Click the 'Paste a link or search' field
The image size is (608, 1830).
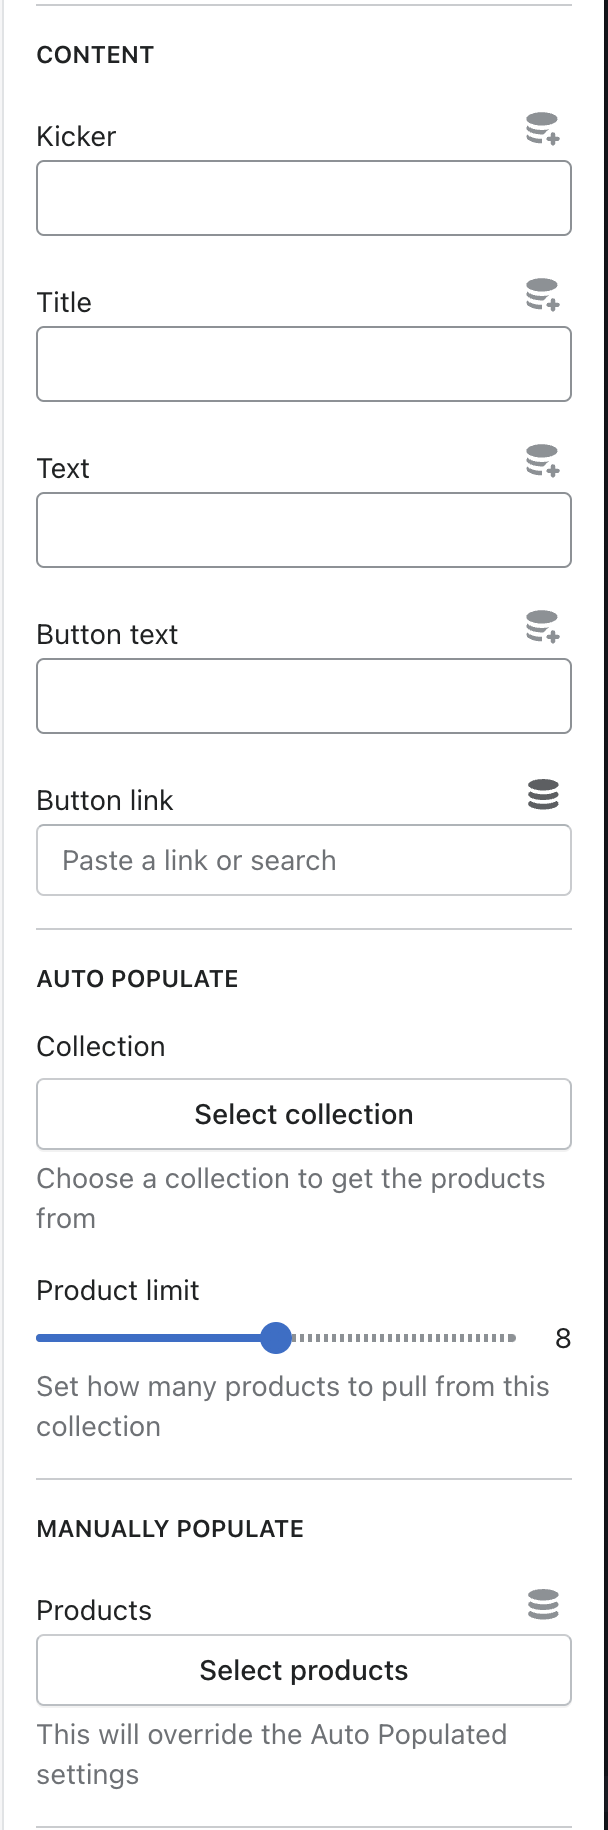tap(304, 860)
